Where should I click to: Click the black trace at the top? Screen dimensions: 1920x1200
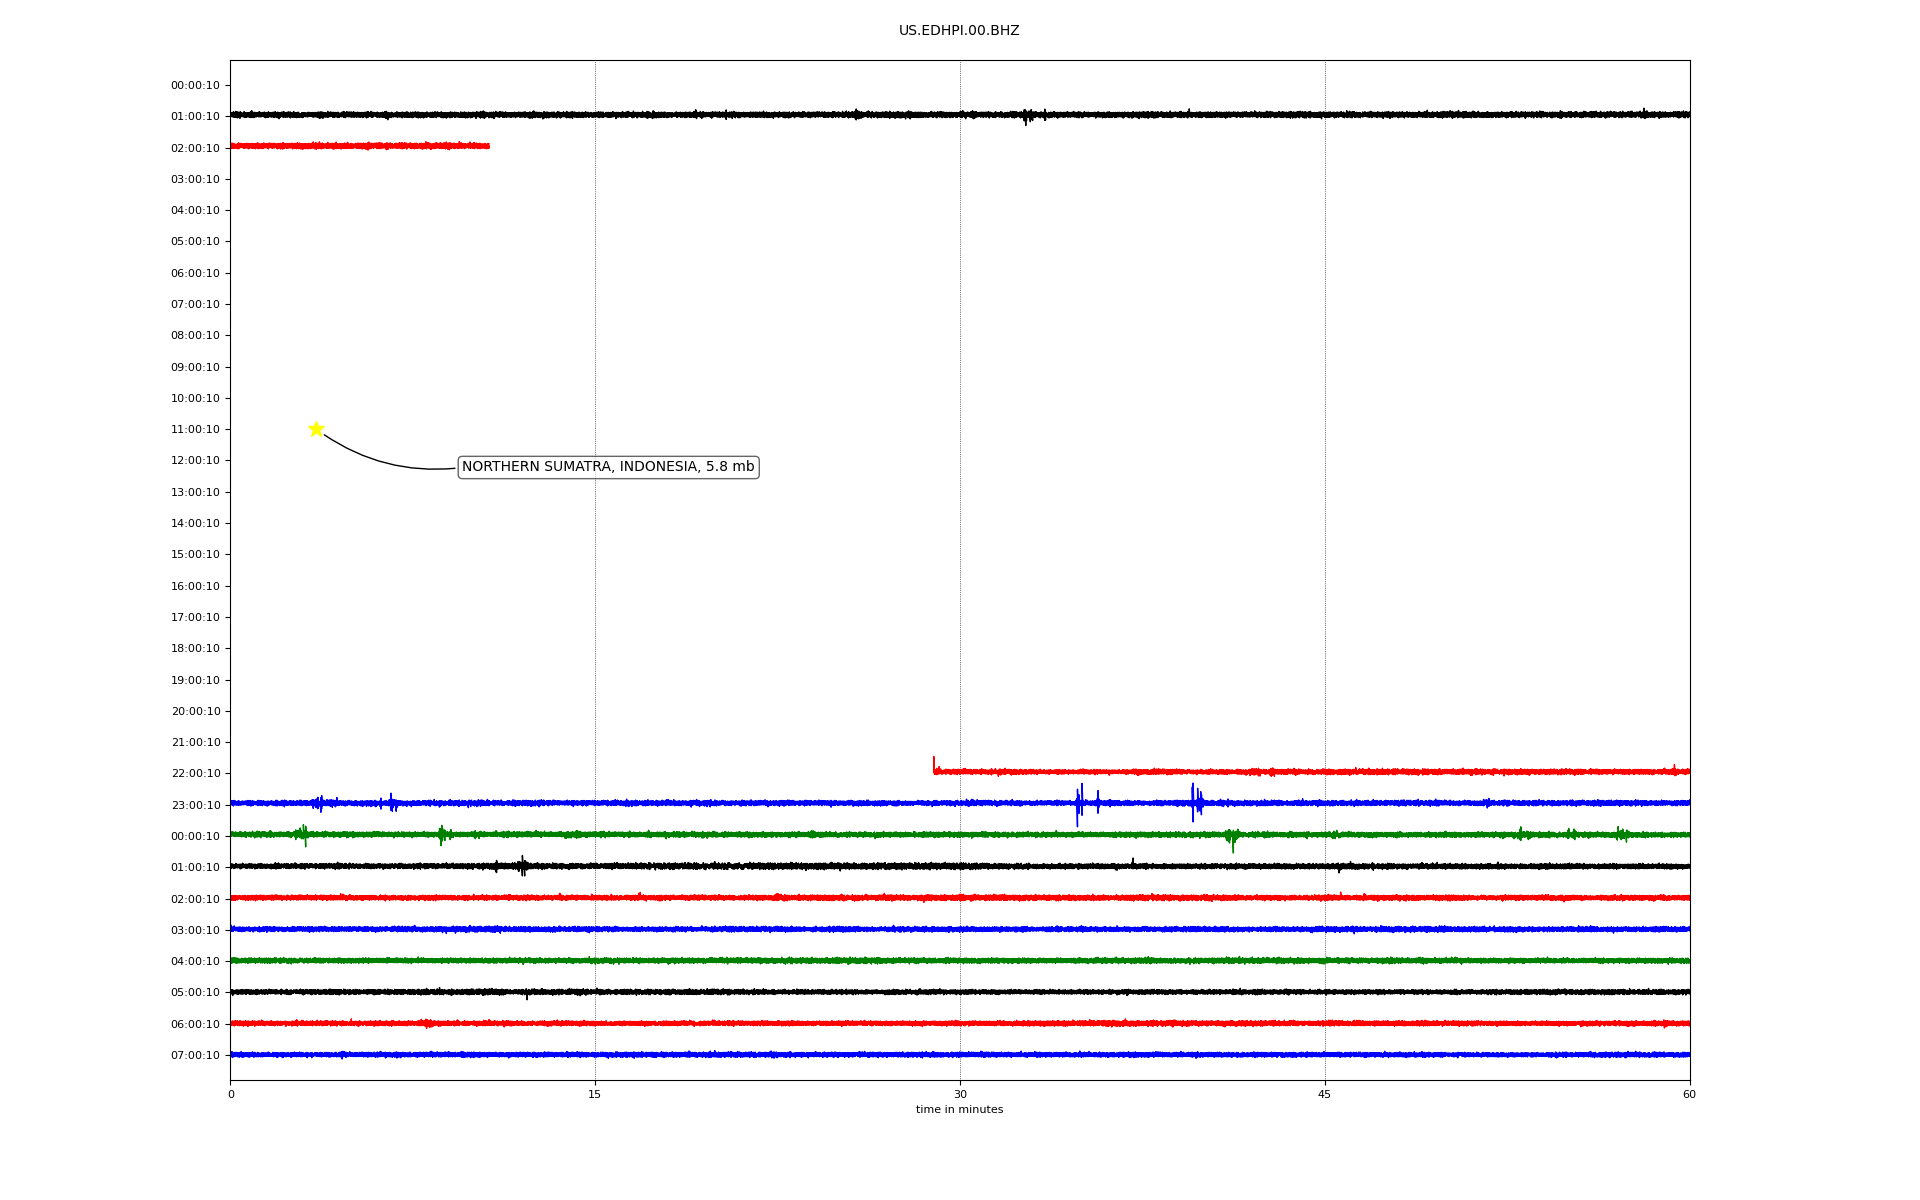700,115
